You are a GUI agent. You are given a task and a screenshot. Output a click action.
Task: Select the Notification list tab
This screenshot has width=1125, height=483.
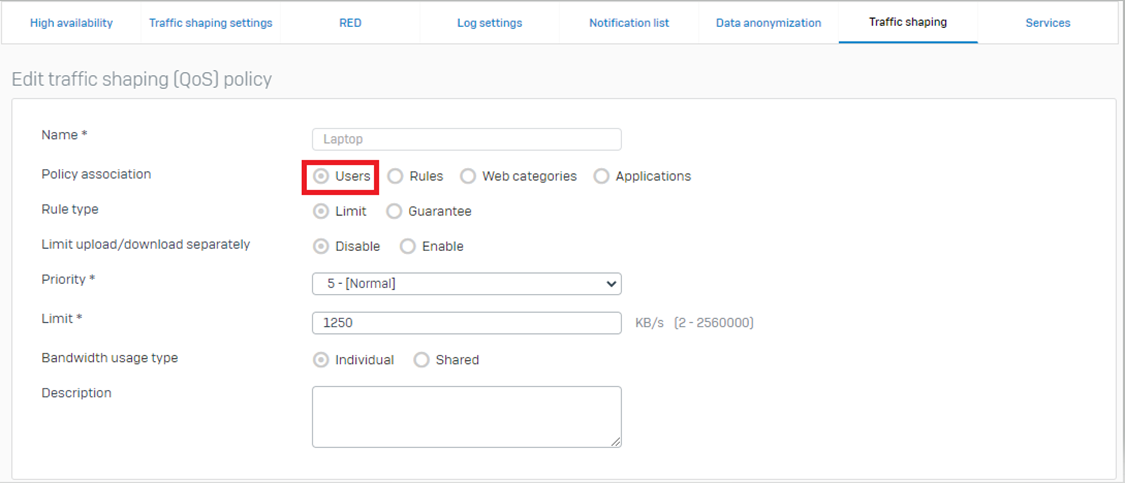(629, 23)
